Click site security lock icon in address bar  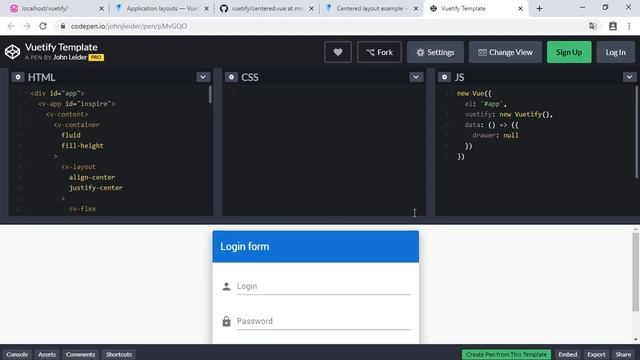click(63, 26)
